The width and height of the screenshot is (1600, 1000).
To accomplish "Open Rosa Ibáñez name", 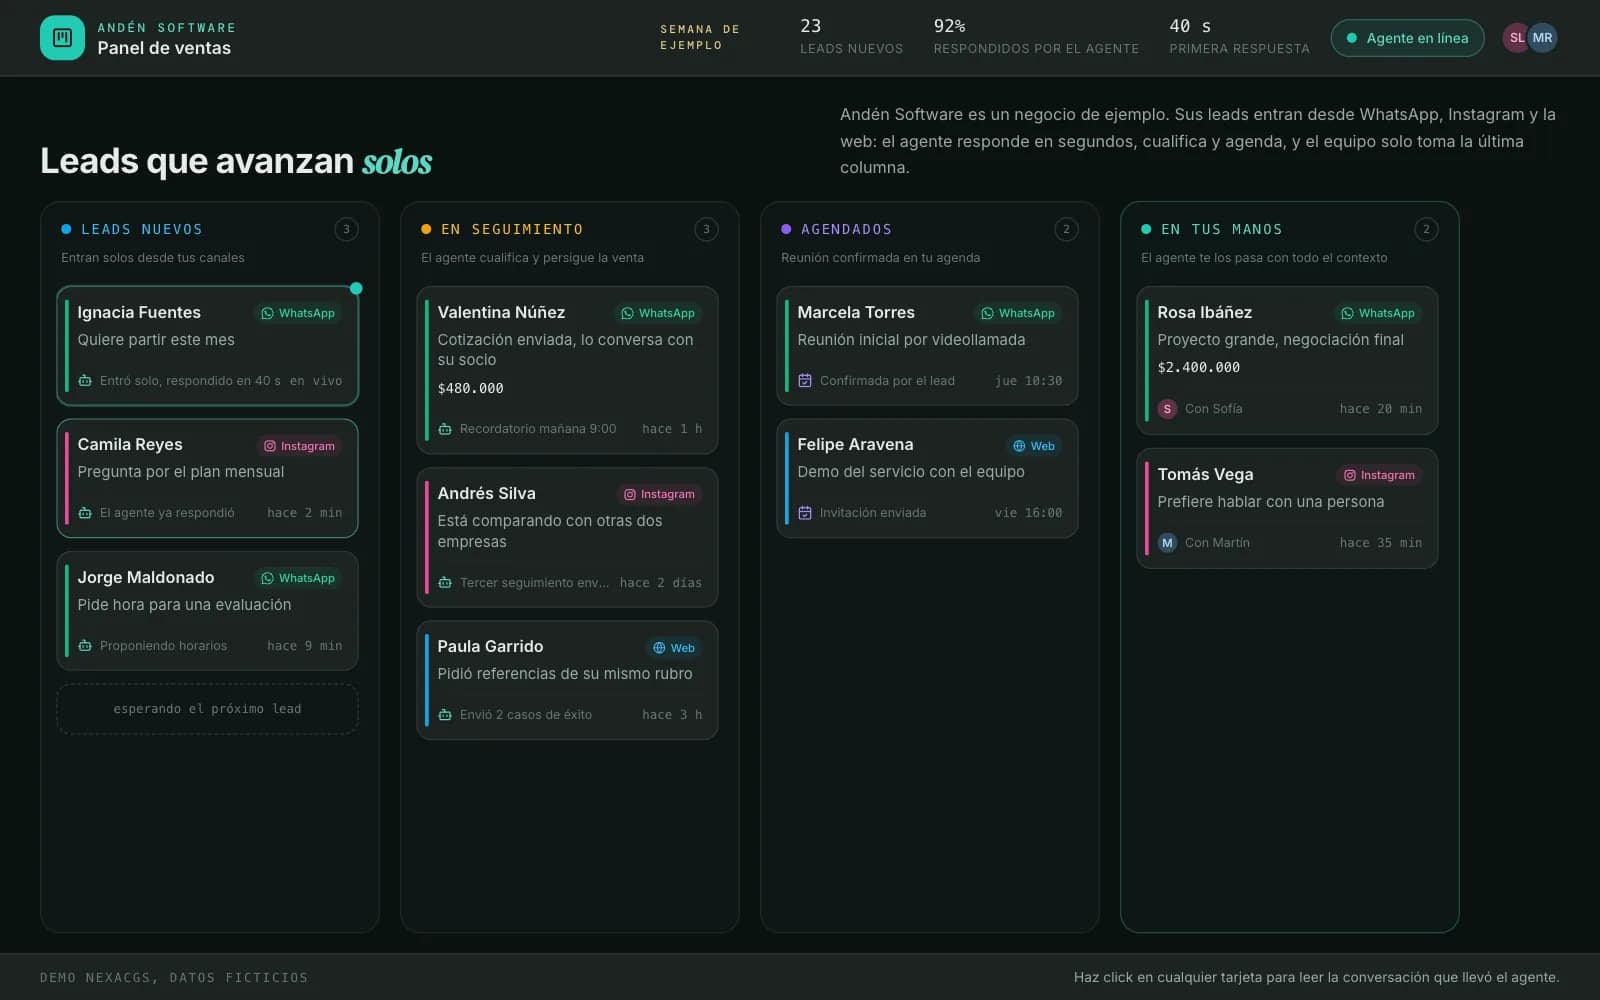I will (x=1204, y=312).
